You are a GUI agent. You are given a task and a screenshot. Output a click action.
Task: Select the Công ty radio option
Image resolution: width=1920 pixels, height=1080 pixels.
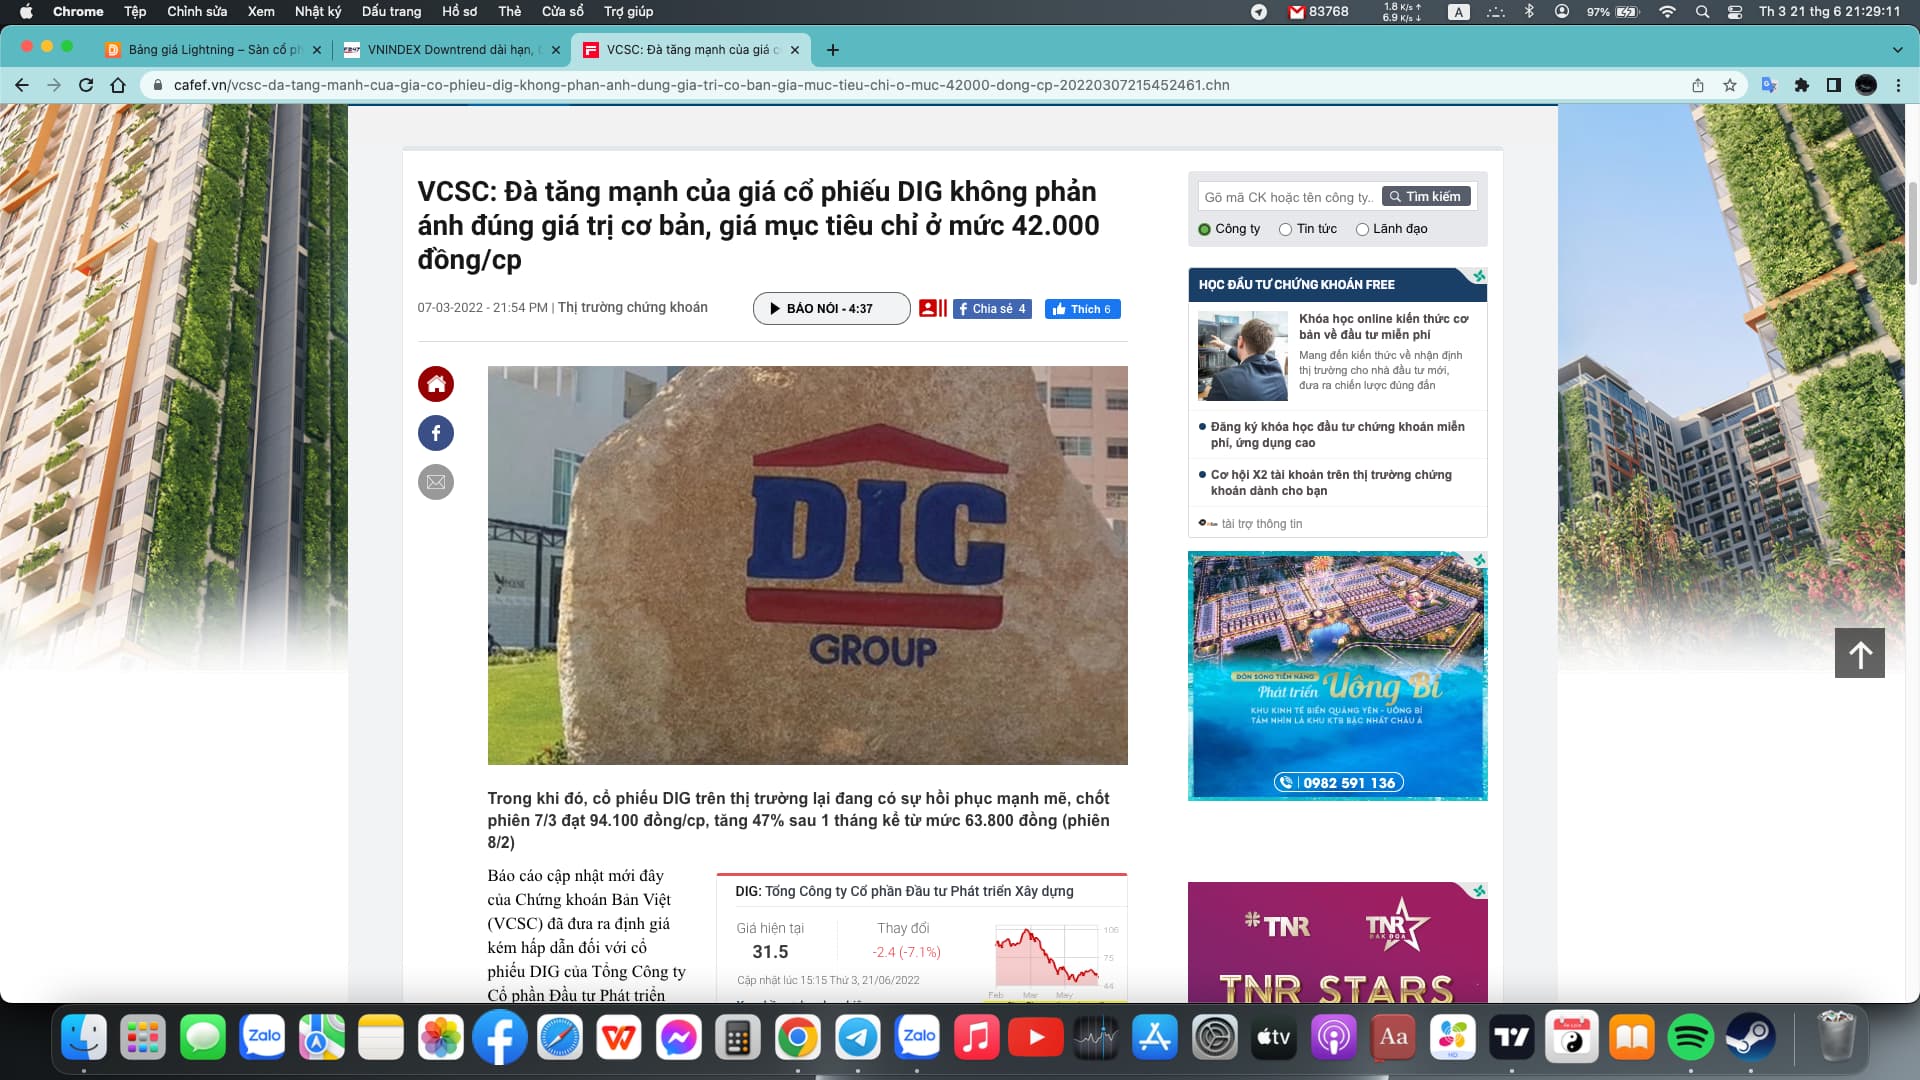tap(1205, 229)
